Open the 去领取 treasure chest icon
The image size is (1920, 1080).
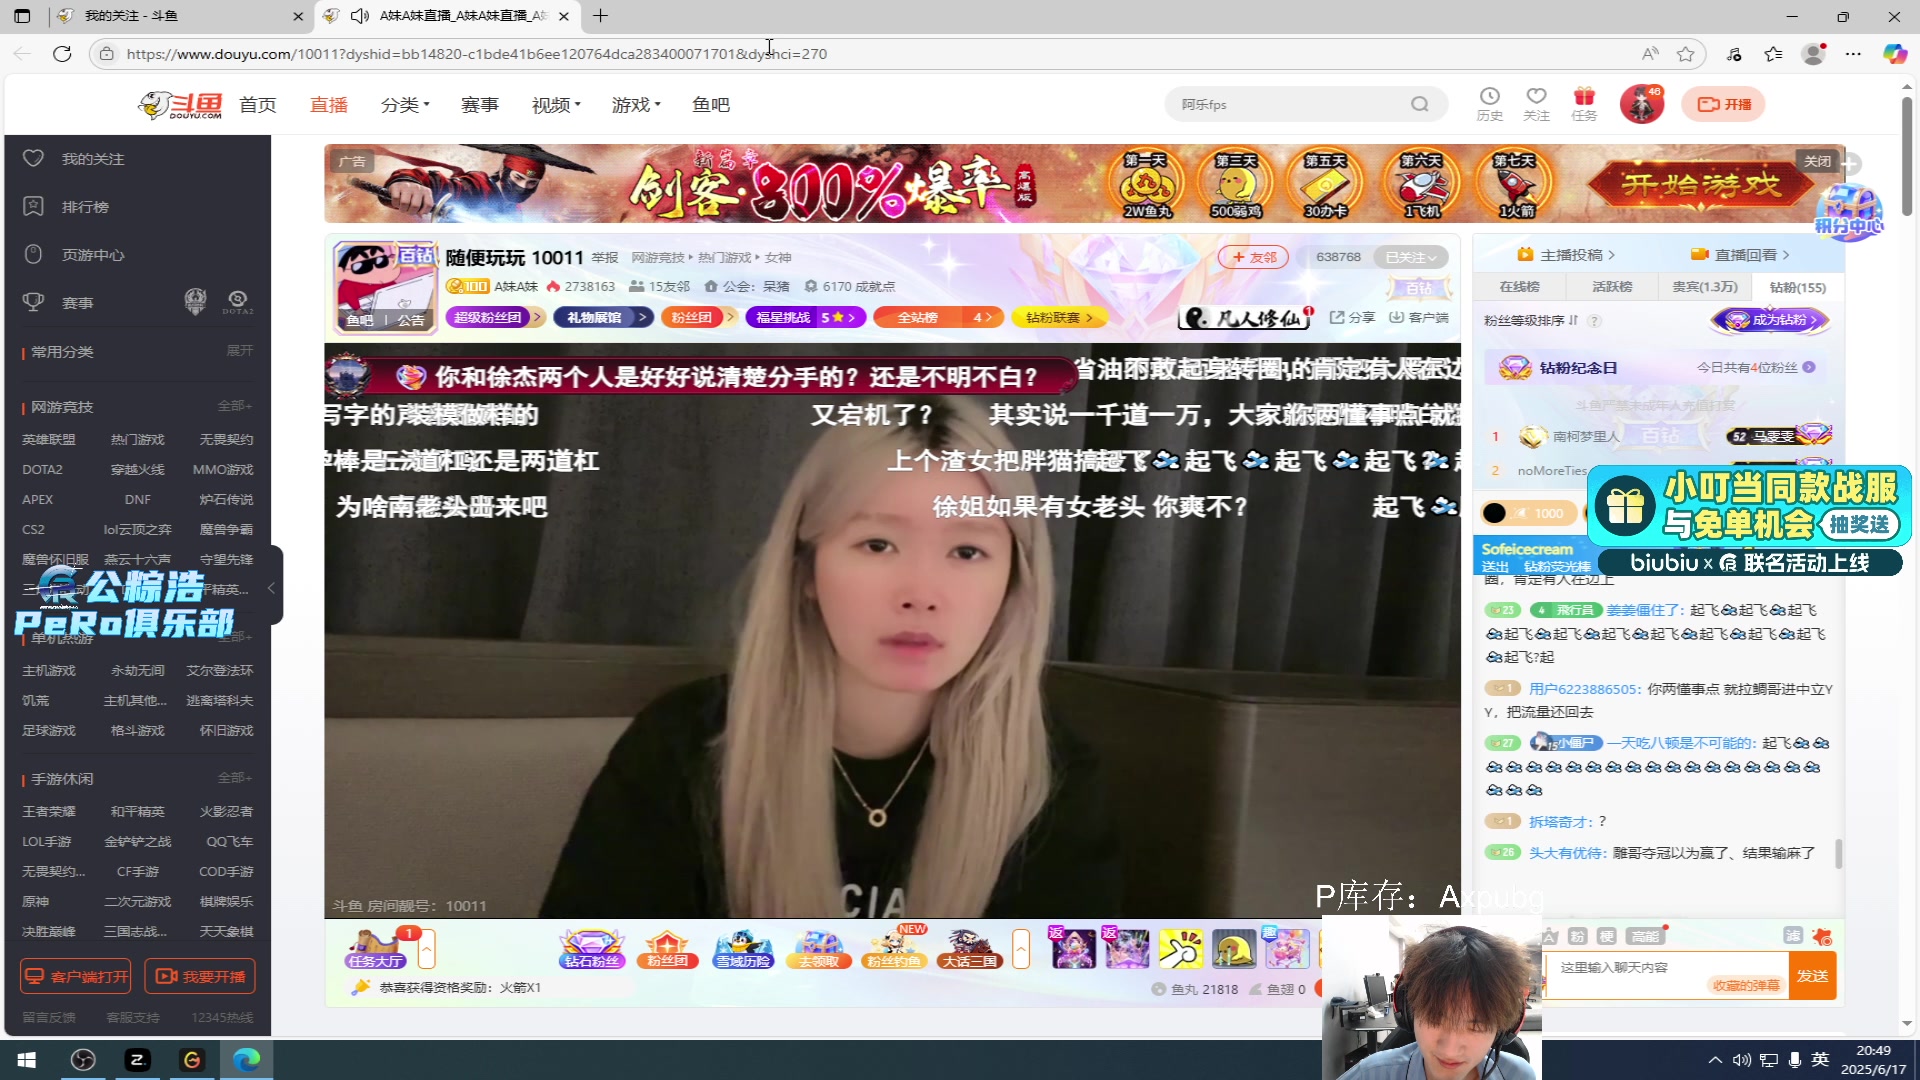[818, 949]
